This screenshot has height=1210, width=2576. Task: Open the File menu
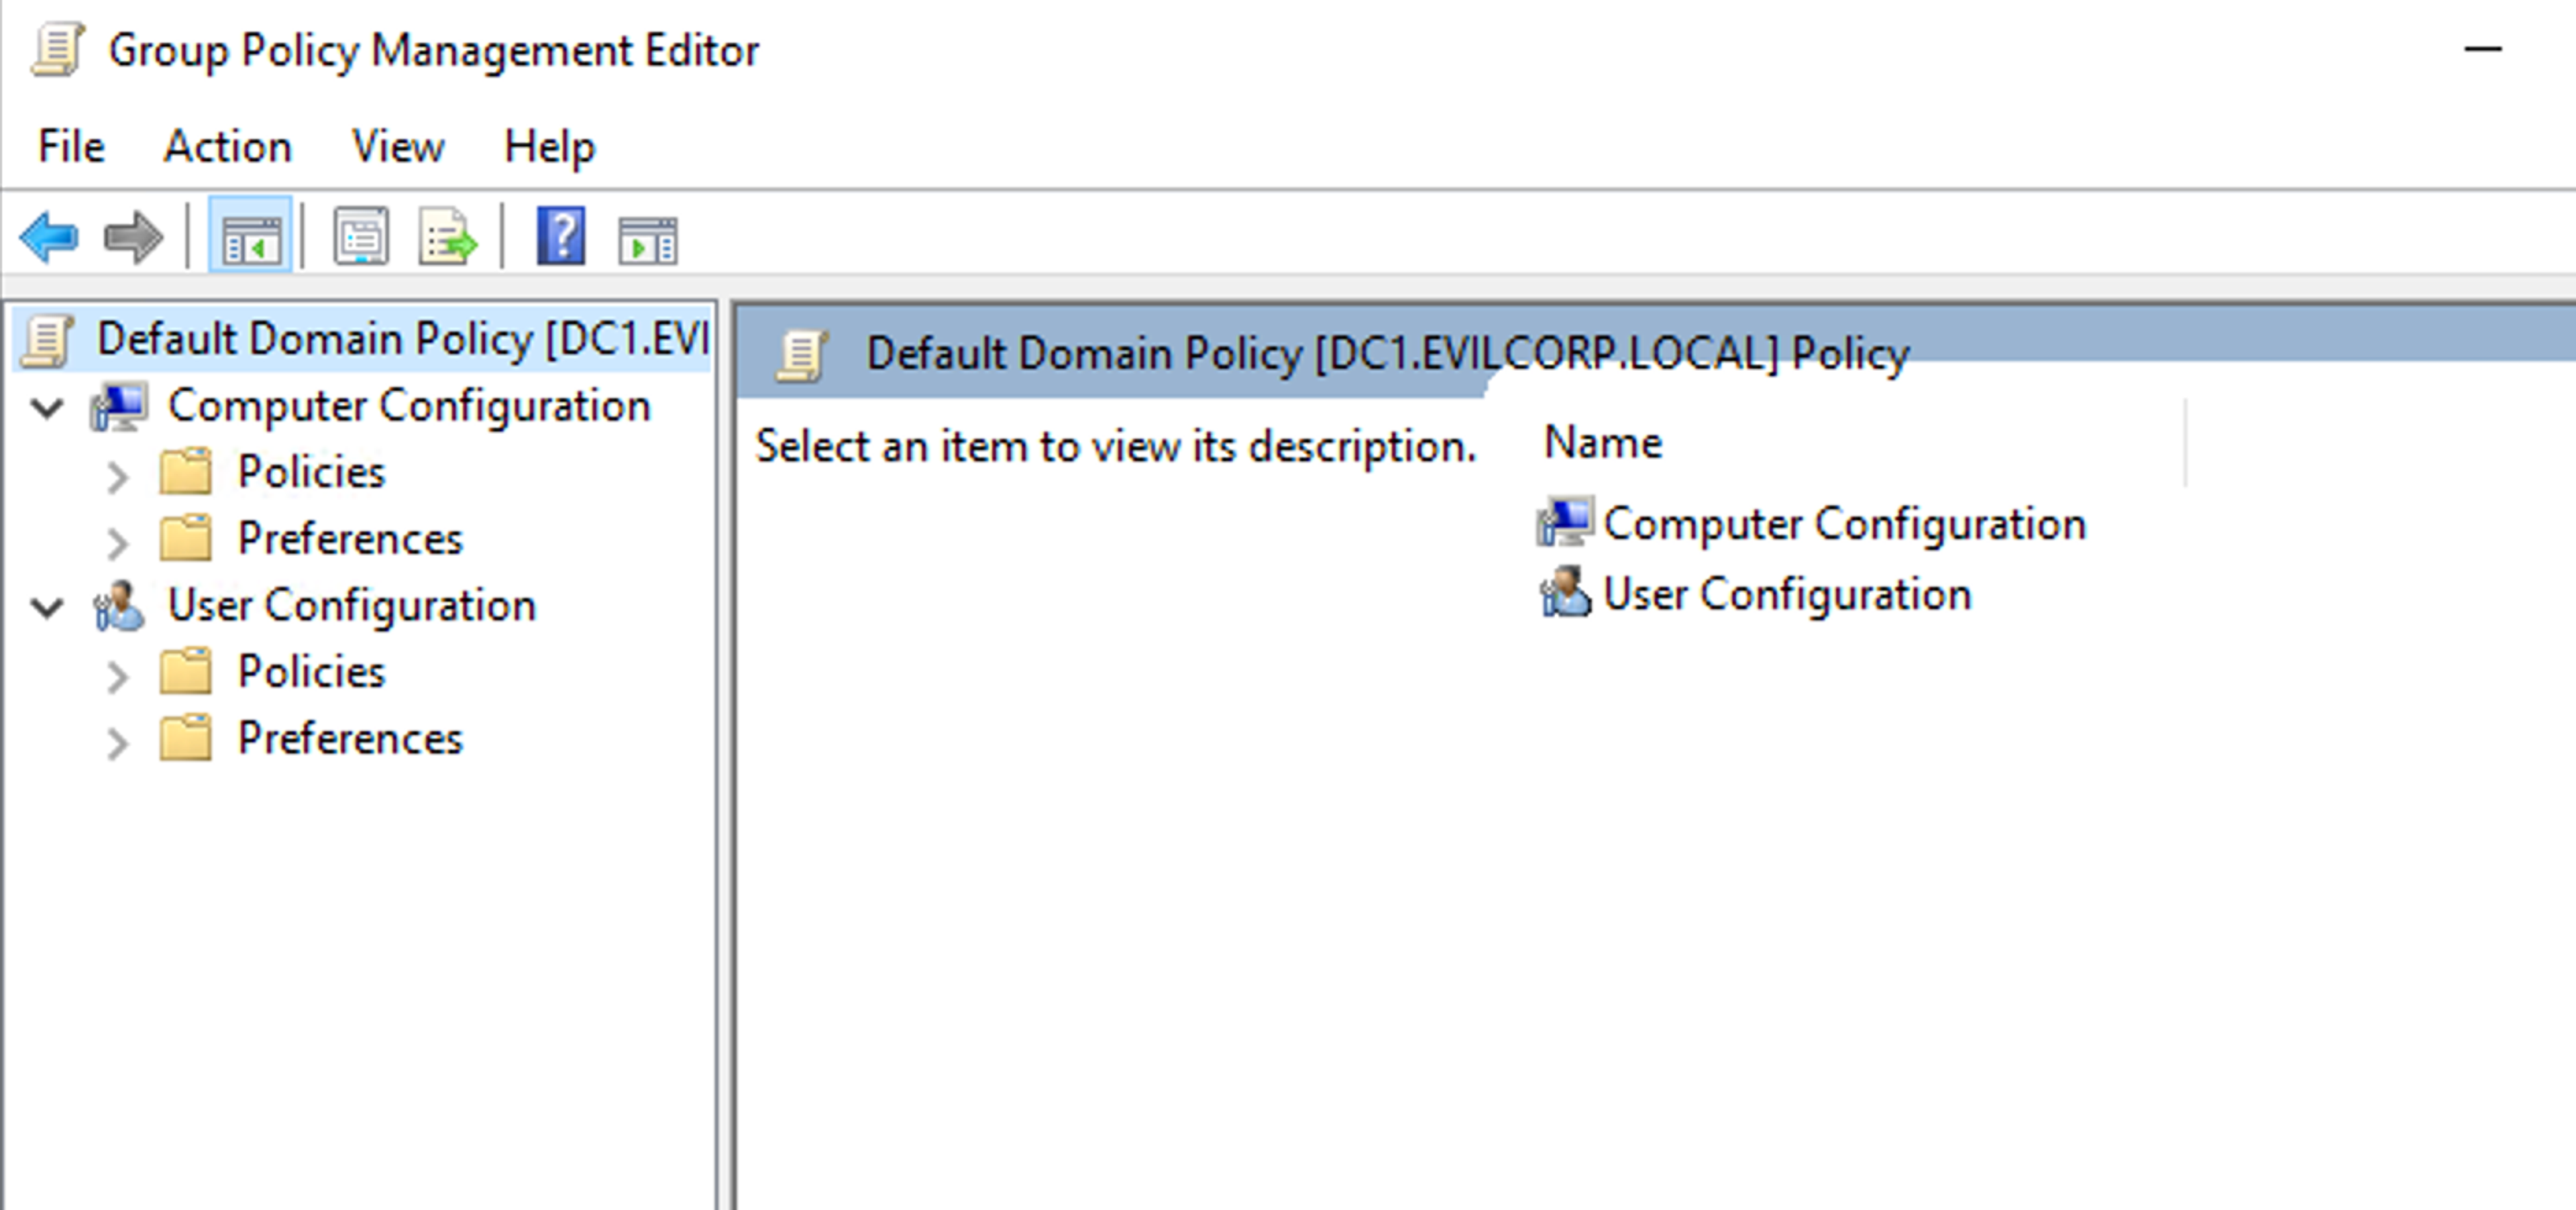pyautogui.click(x=70, y=147)
